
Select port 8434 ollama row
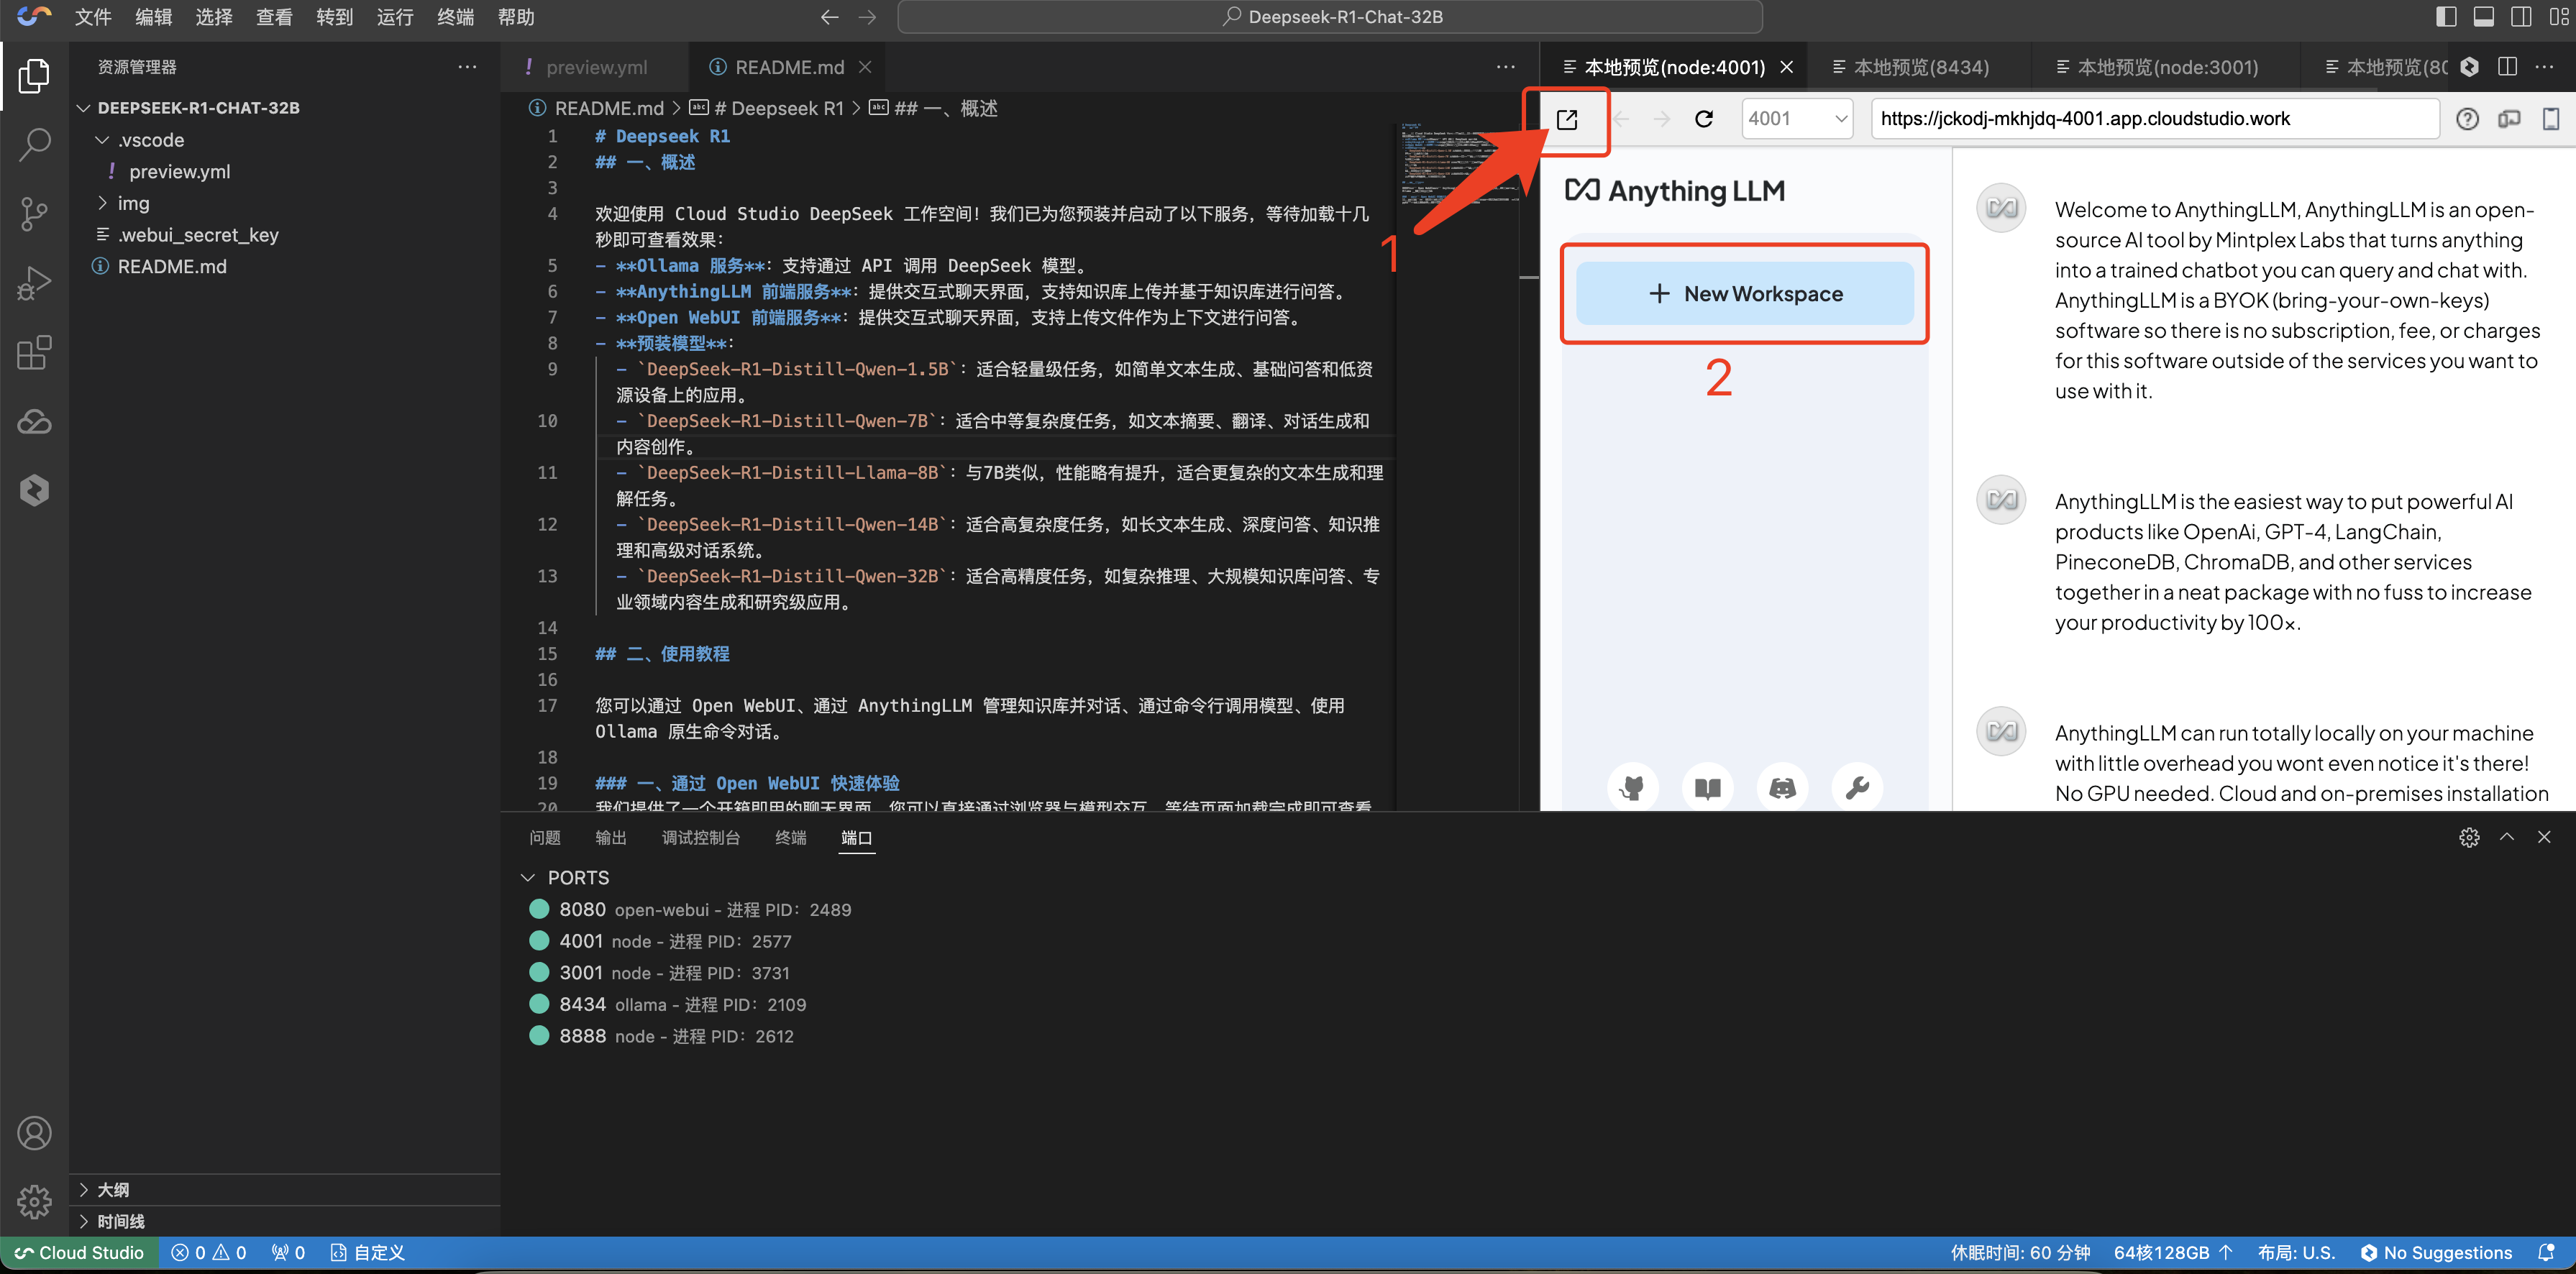tap(682, 1004)
